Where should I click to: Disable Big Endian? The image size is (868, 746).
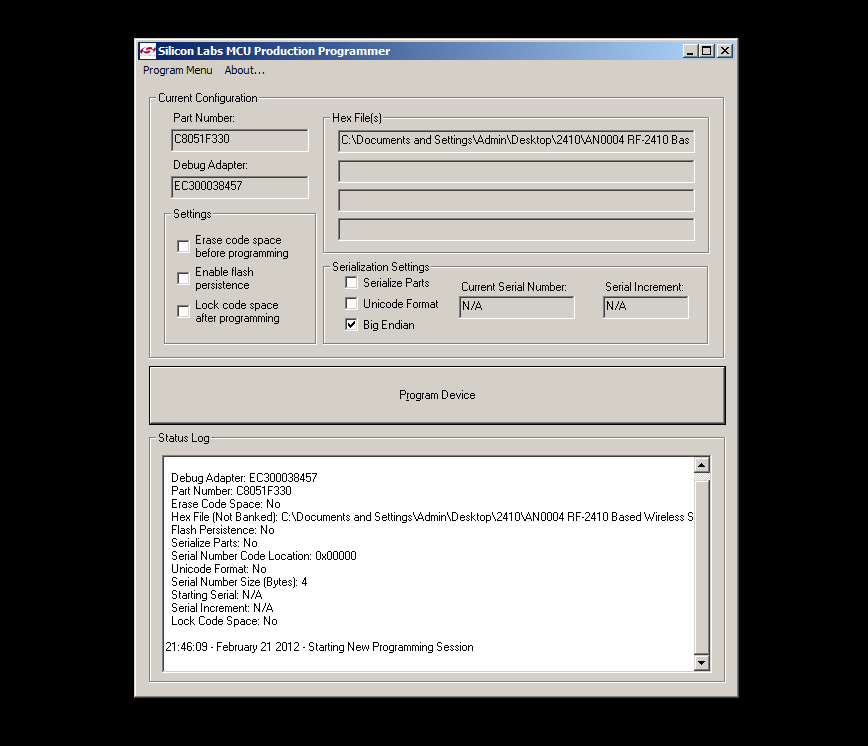pyautogui.click(x=351, y=323)
